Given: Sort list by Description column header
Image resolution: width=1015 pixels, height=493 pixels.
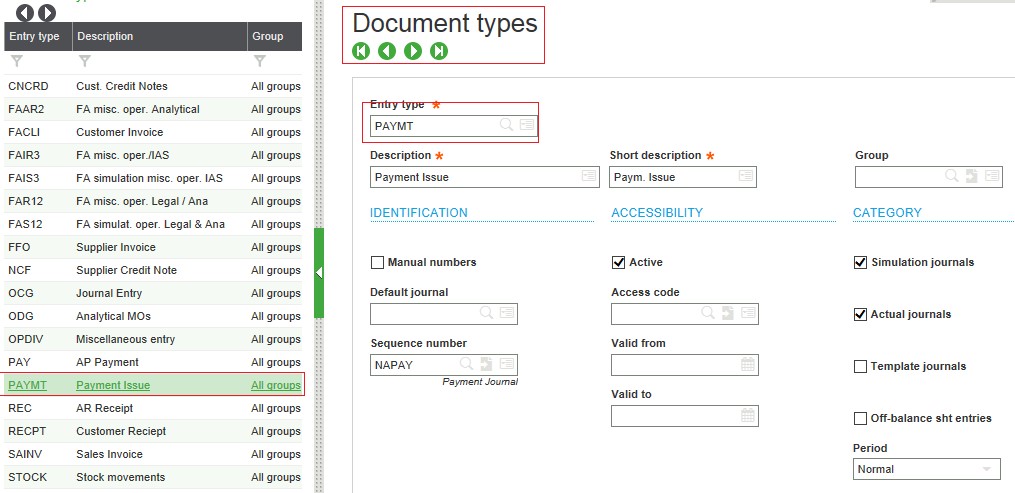Looking at the screenshot, I should pos(105,37).
